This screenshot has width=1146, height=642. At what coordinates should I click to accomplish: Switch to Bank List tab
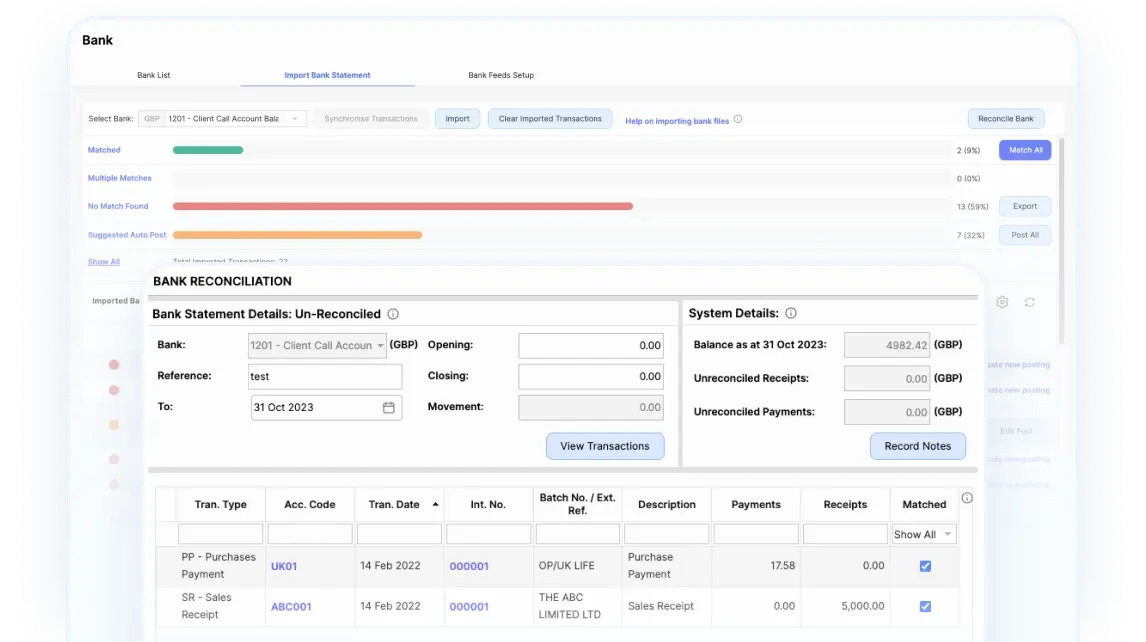tap(153, 75)
